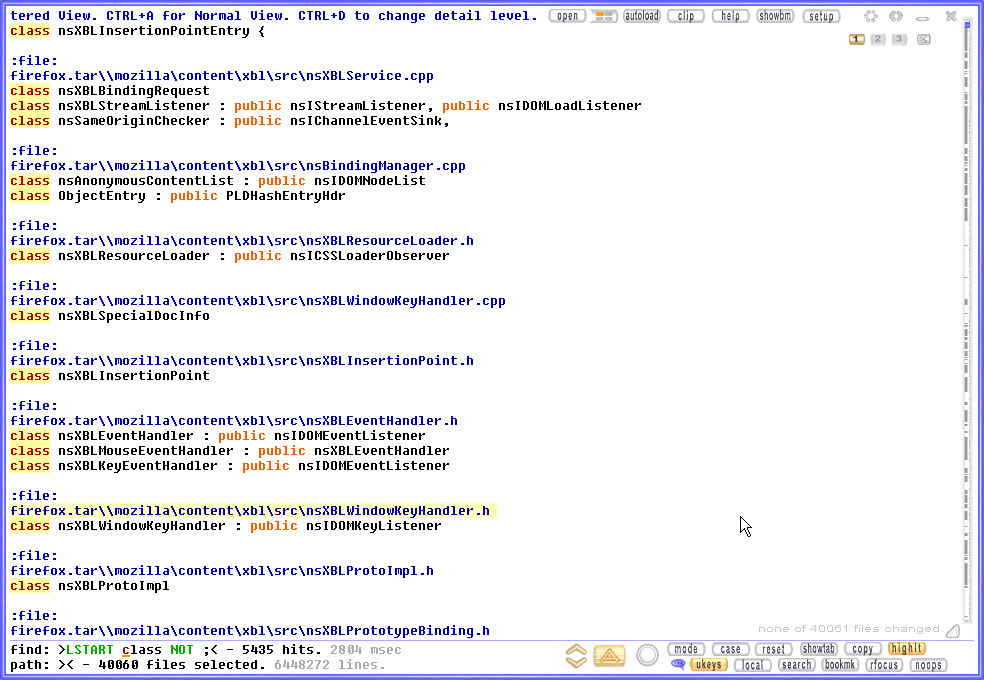Screen dimensions: 984x680
Task: Click the large orange A triangle icon
Action: pos(609,656)
